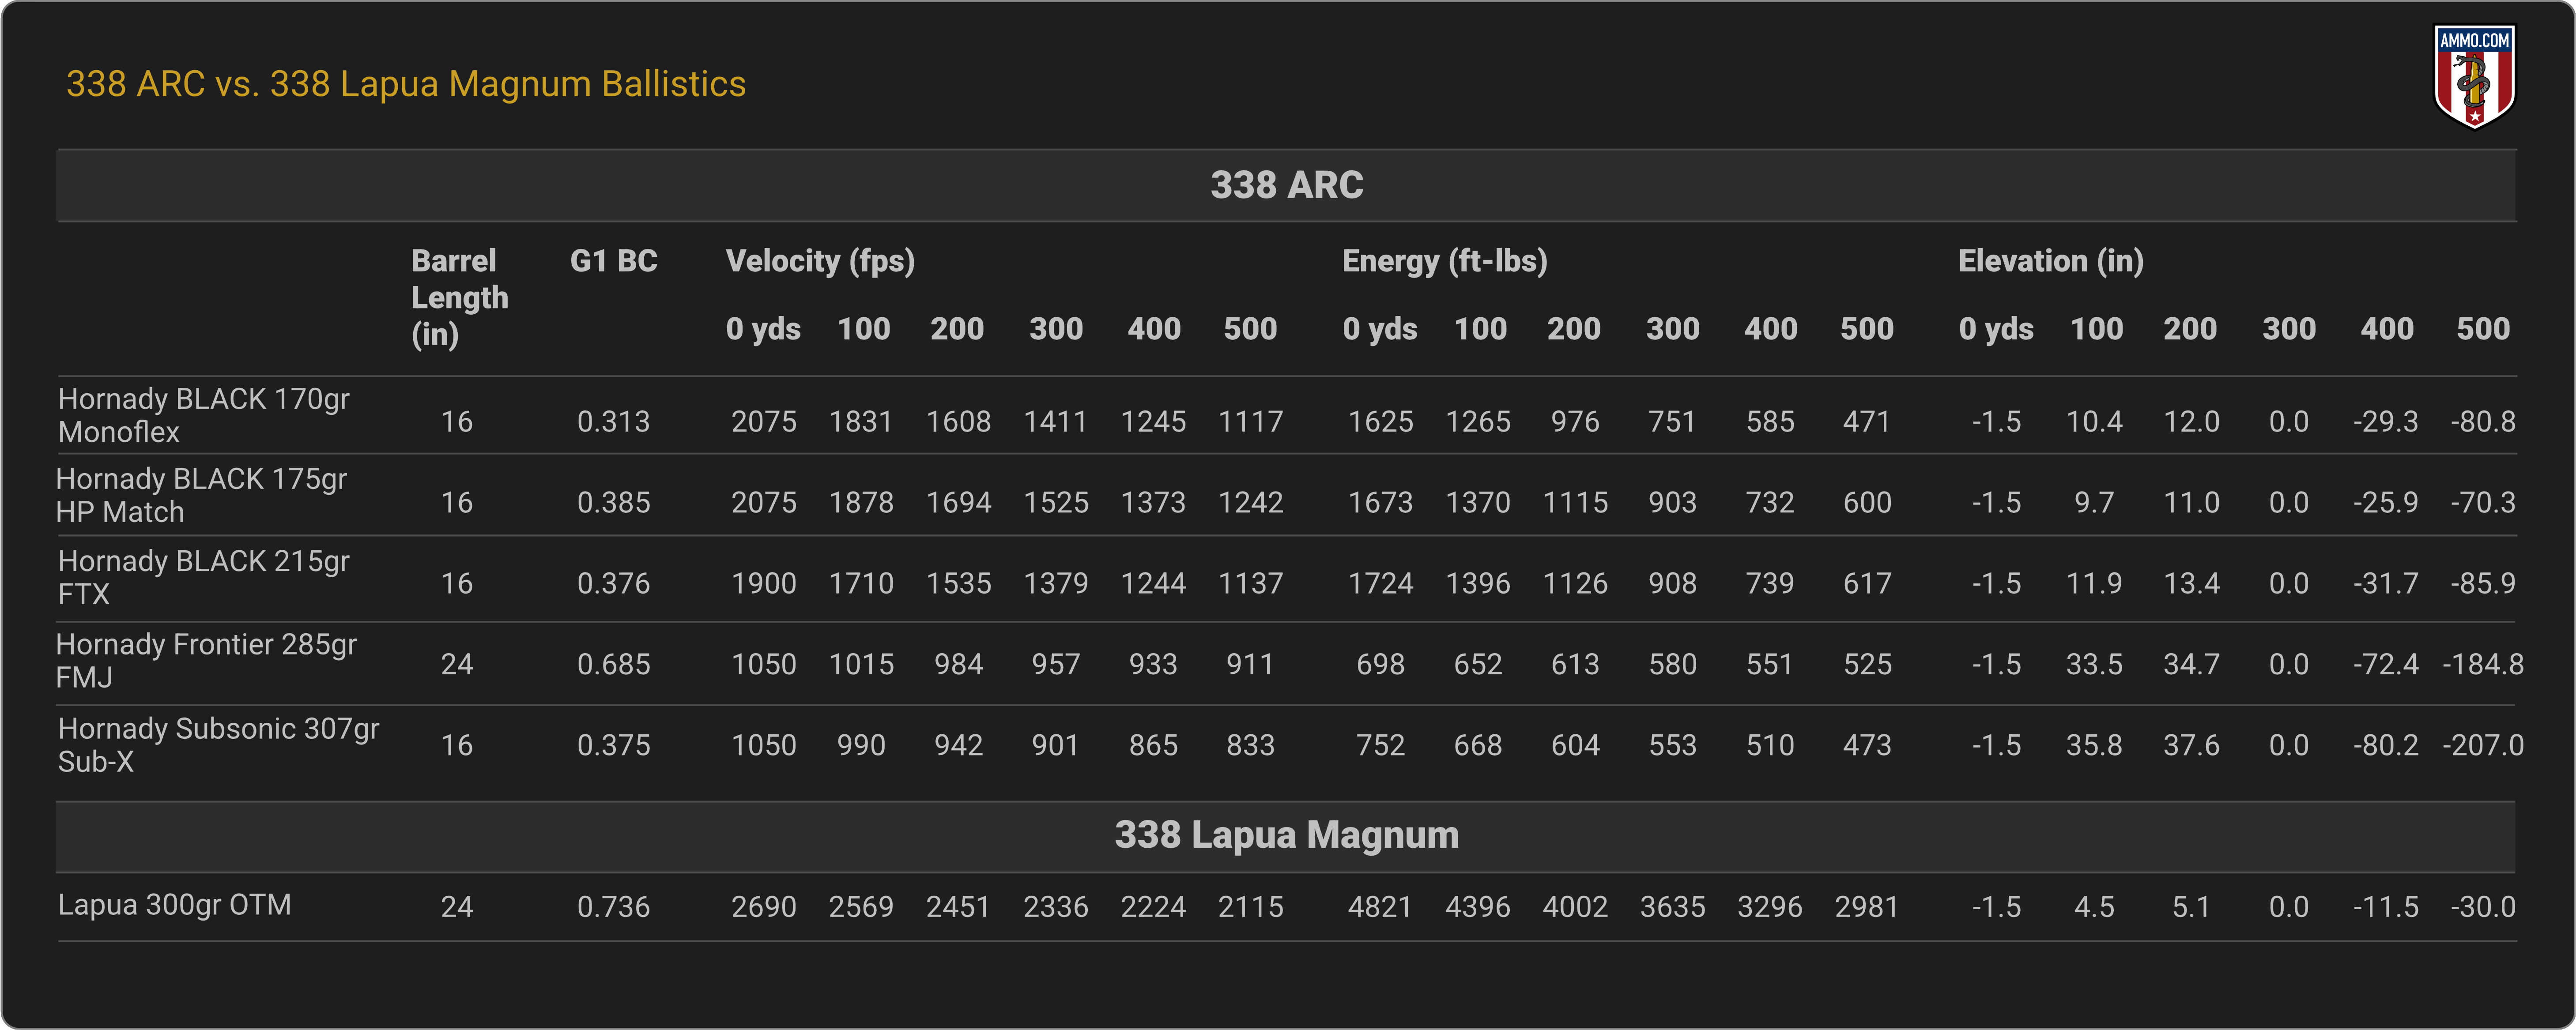
Task: Click energy value 1724
Action: pyautogui.click(x=1380, y=584)
